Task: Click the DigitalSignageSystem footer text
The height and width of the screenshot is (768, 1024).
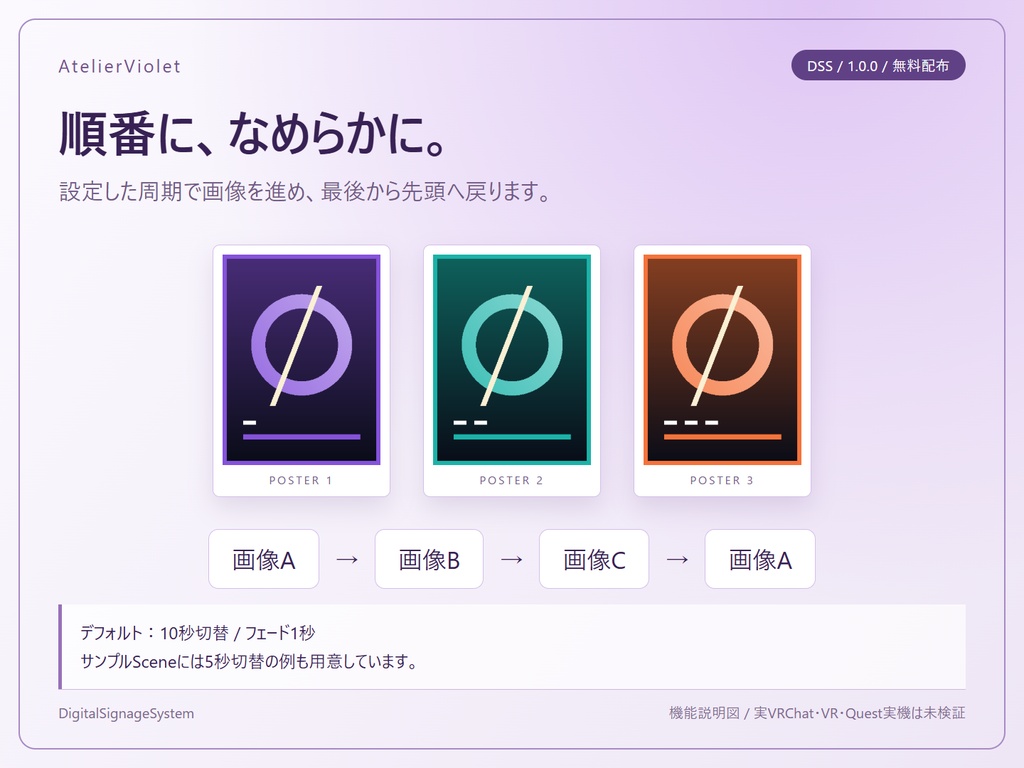Action: [x=126, y=713]
